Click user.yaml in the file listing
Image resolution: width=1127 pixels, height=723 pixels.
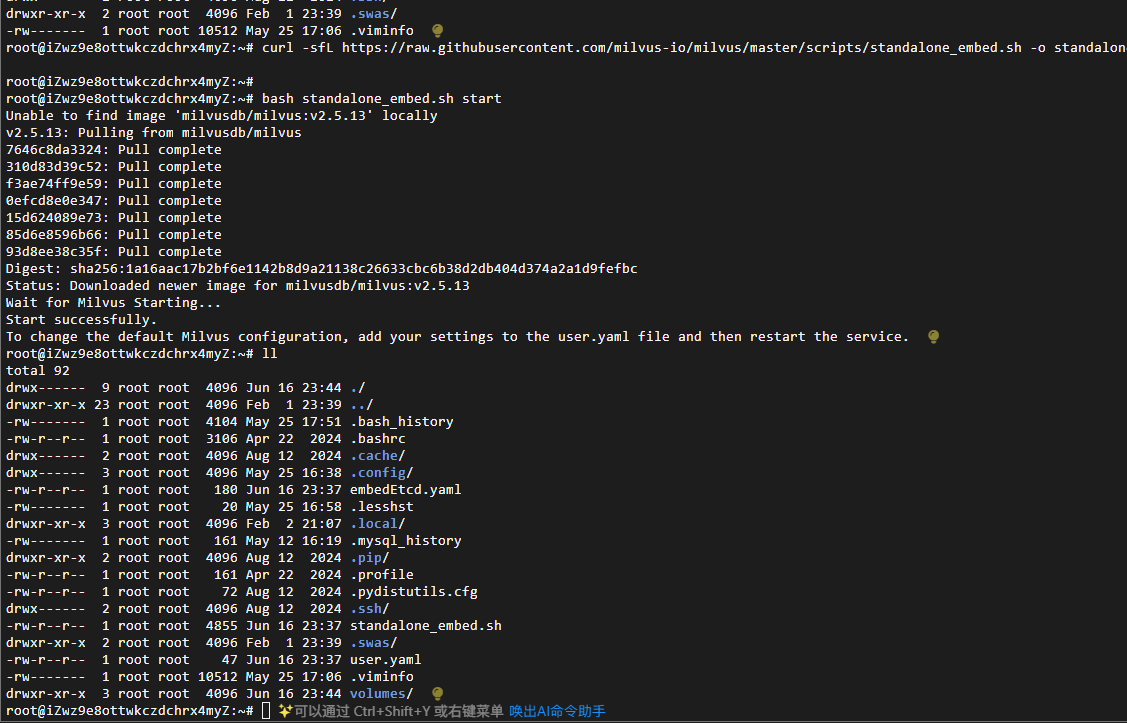pos(386,660)
